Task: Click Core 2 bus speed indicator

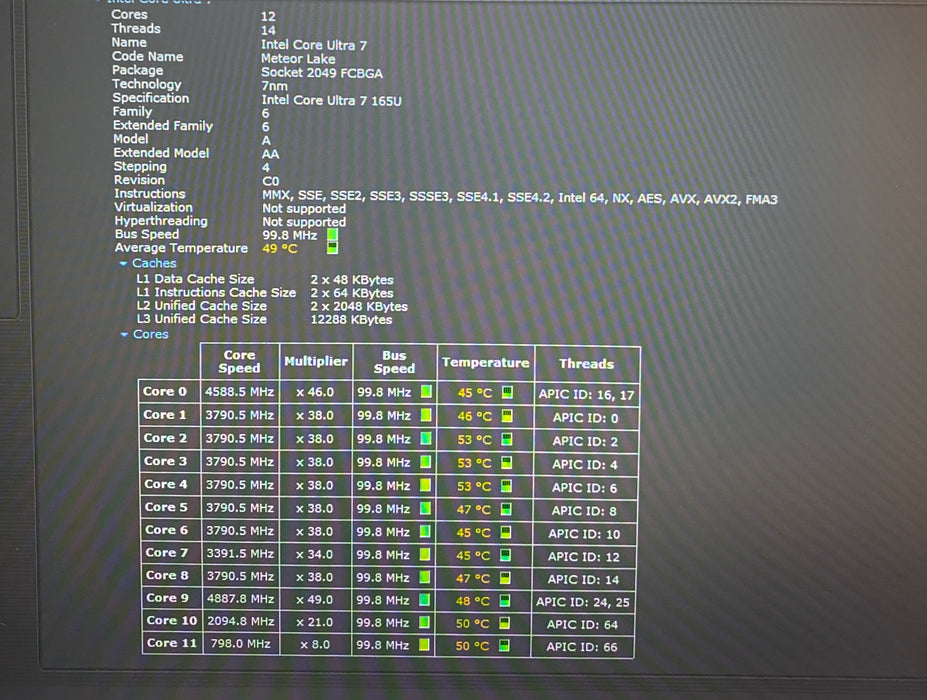Action: (x=426, y=439)
